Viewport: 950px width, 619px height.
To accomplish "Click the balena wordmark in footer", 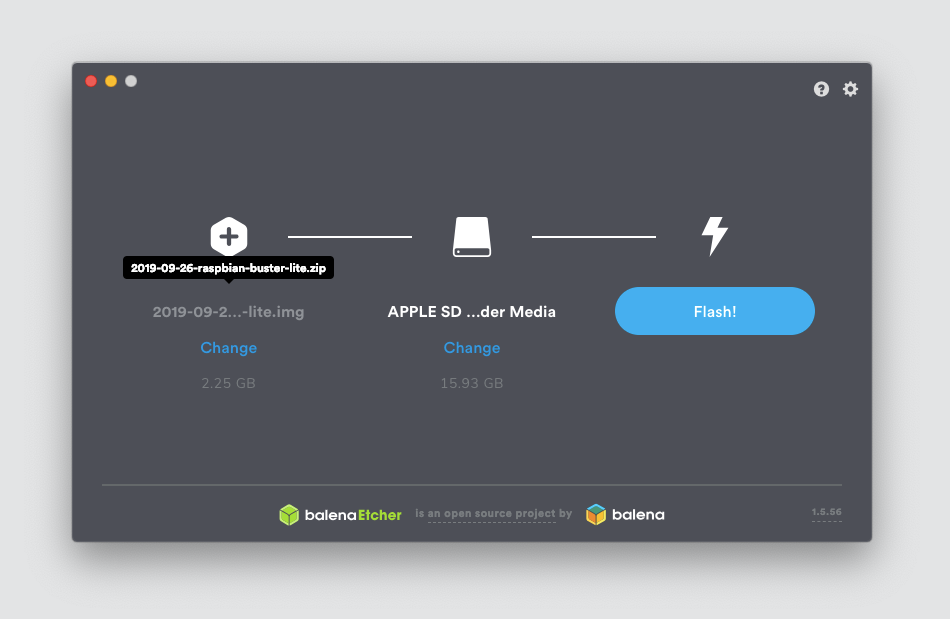I will point(638,515).
